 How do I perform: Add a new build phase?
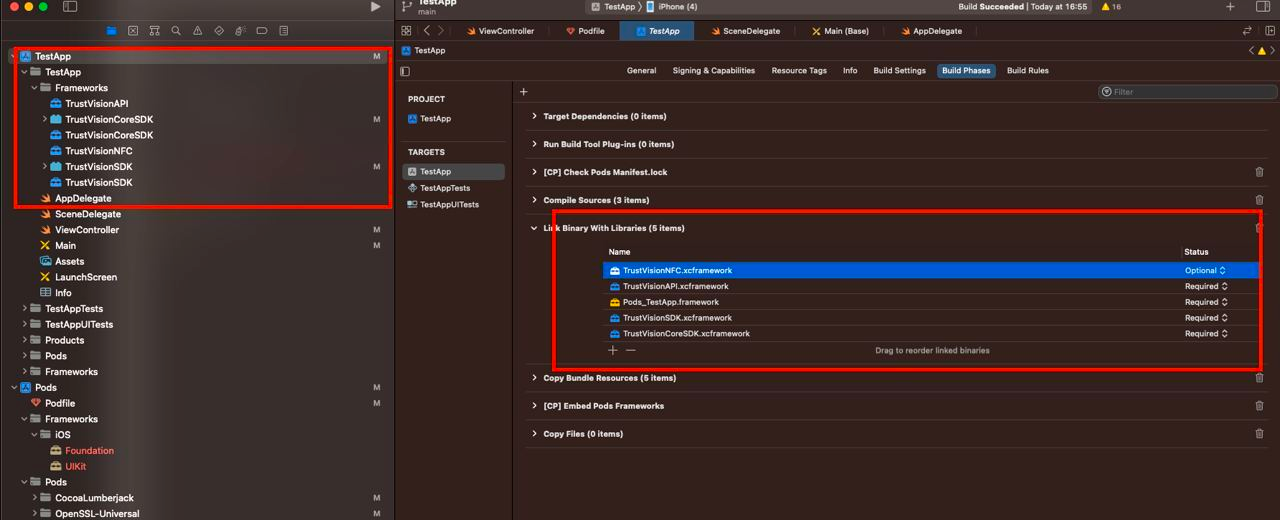click(x=523, y=92)
